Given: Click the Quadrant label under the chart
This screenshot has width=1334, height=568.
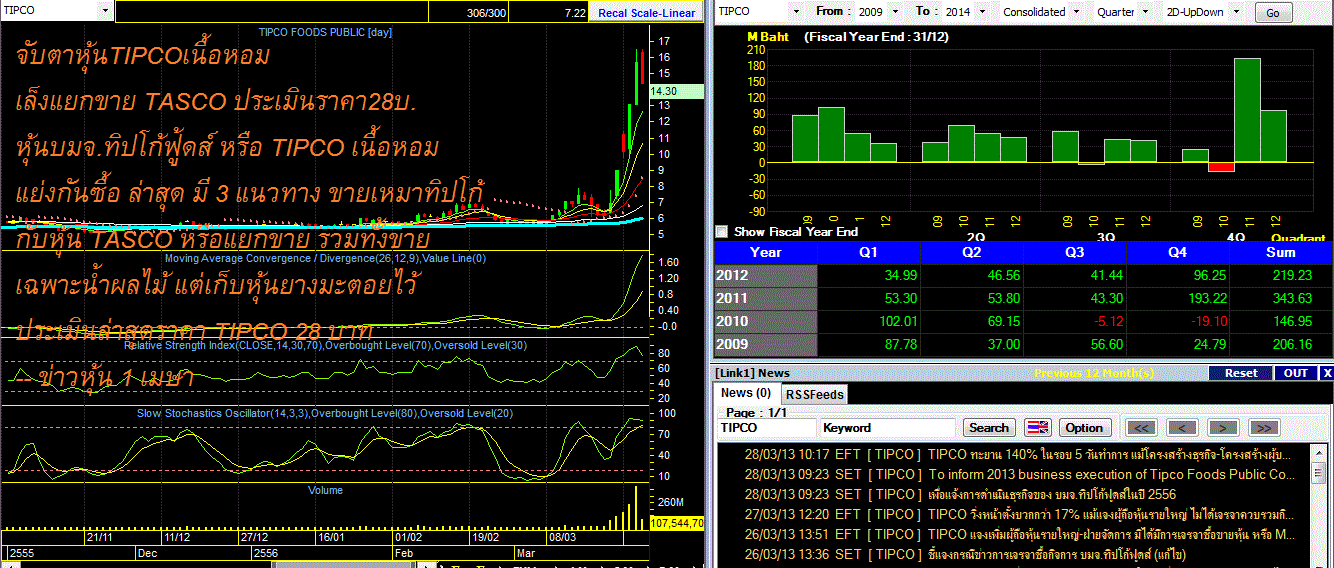Looking at the screenshot, I should tap(1298, 238).
